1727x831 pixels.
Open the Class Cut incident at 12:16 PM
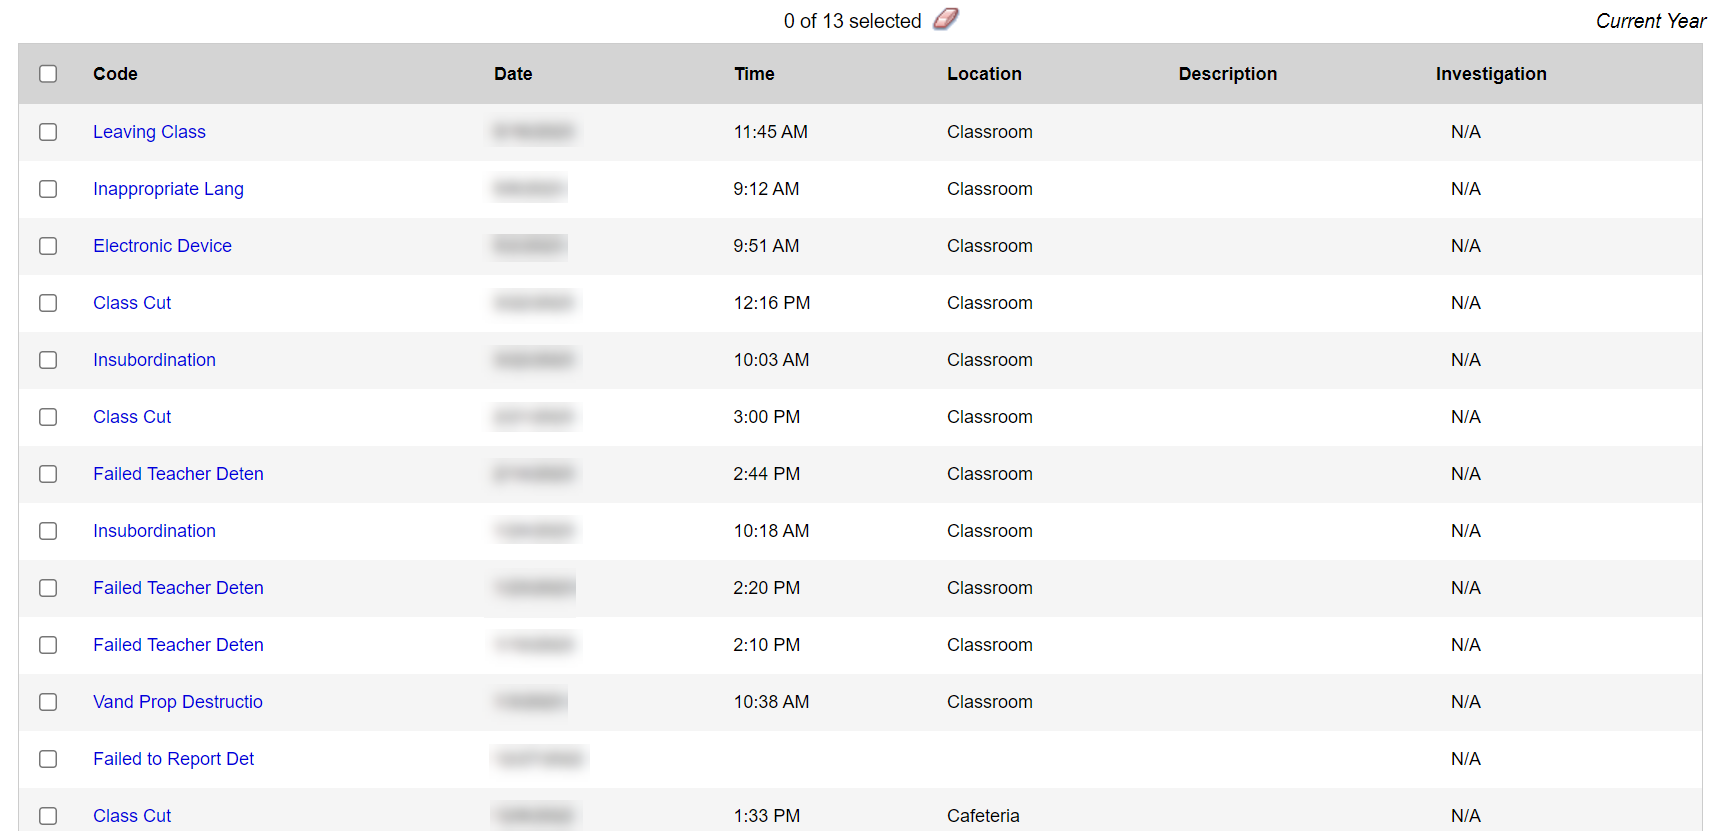(132, 303)
